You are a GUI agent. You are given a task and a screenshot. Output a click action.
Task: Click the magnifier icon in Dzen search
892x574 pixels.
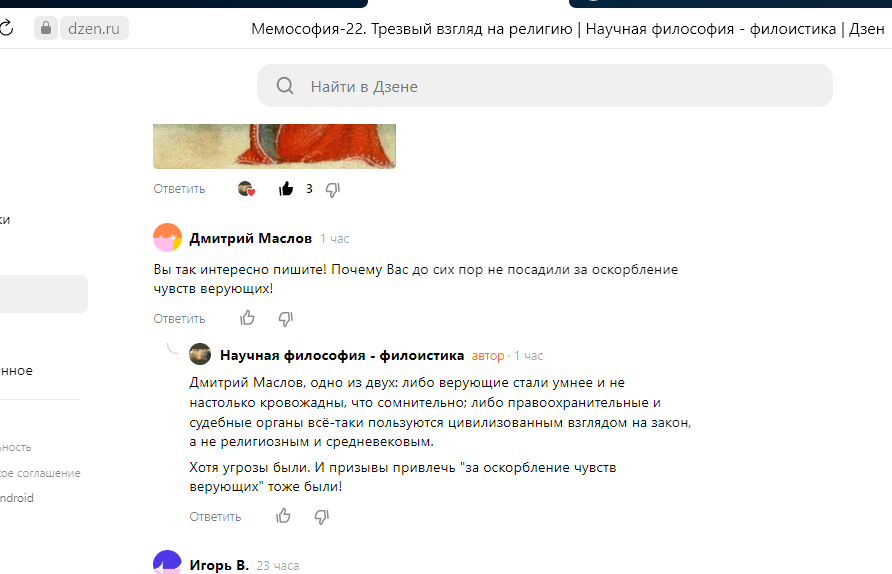285,86
